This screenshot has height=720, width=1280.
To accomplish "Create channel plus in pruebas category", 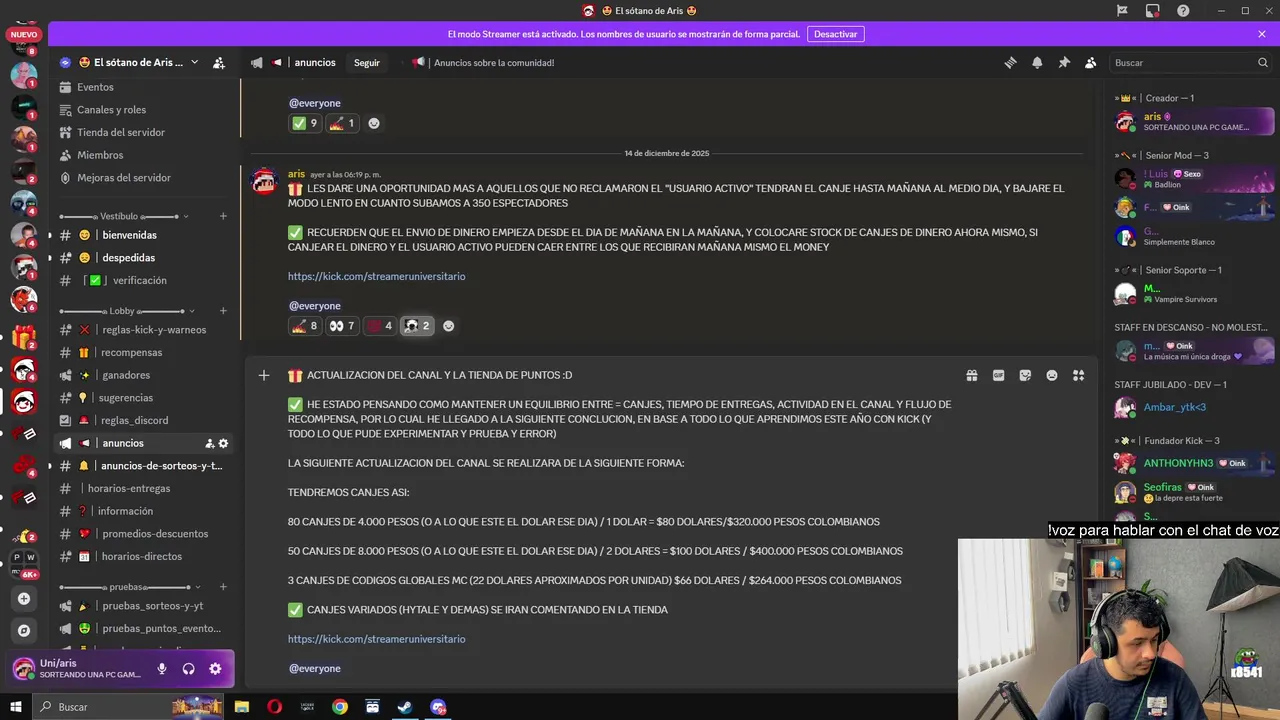I will pyautogui.click(x=223, y=587).
